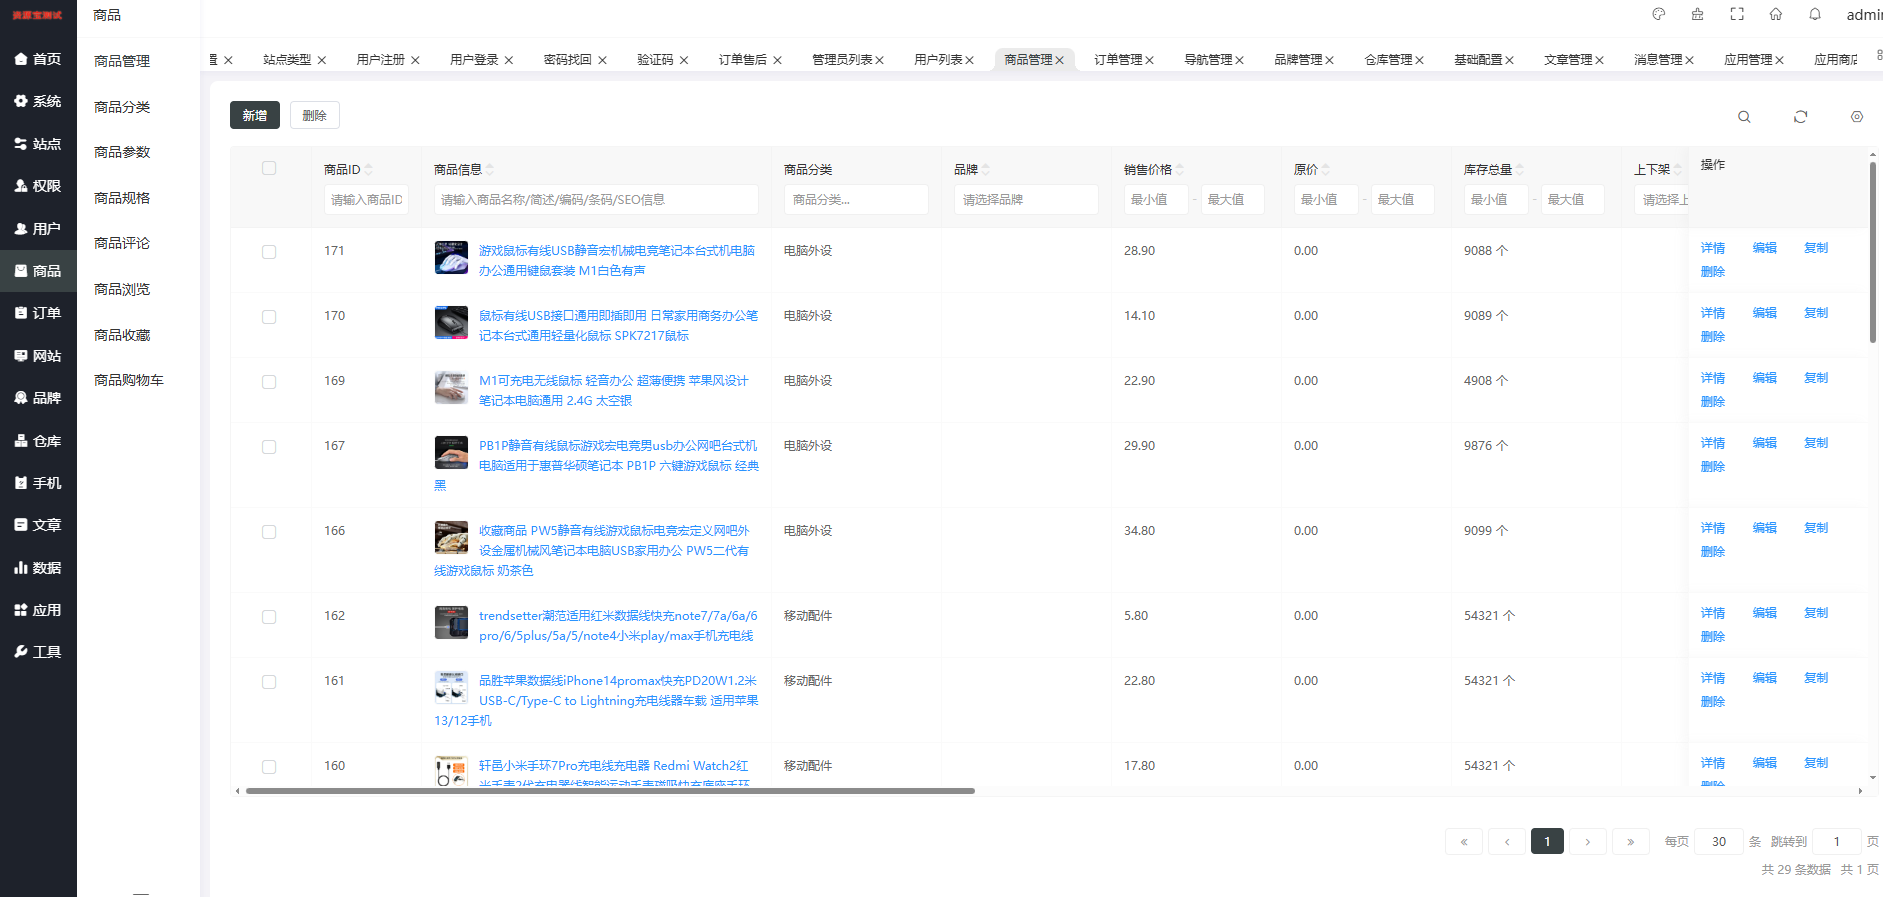Click the table search magnifier icon
The image size is (1883, 897).
coord(1744,117)
